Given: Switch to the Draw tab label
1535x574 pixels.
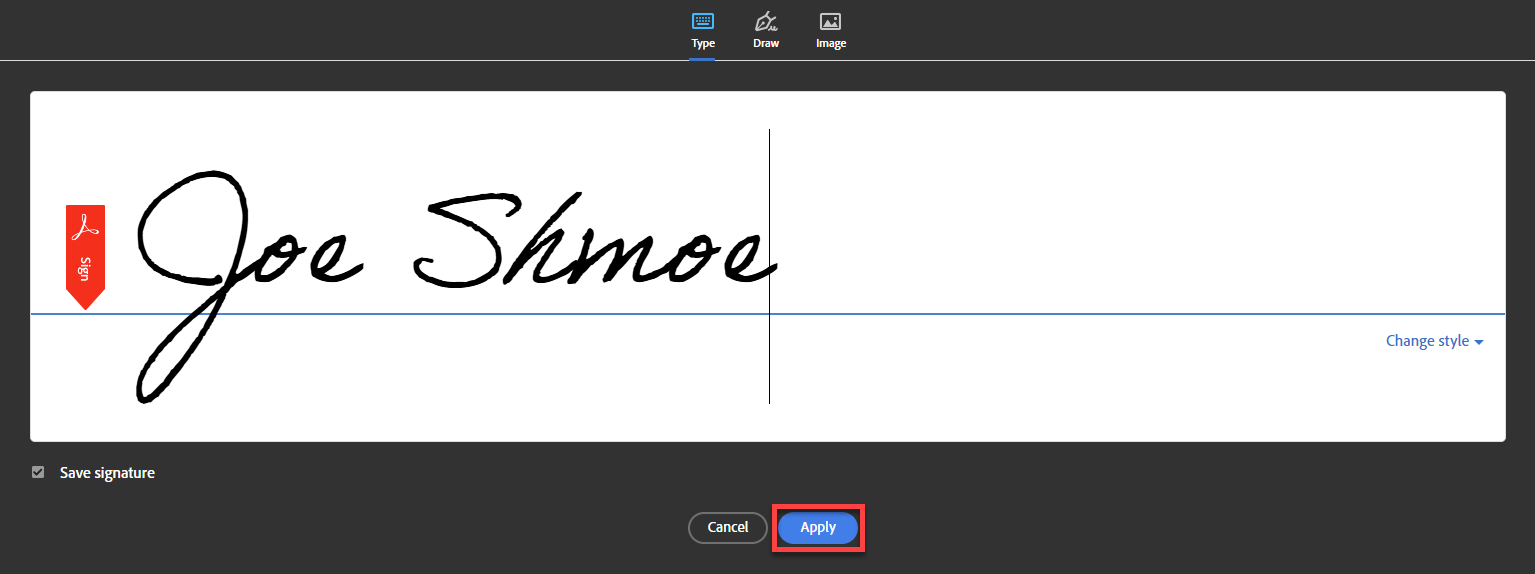Looking at the screenshot, I should [766, 44].
